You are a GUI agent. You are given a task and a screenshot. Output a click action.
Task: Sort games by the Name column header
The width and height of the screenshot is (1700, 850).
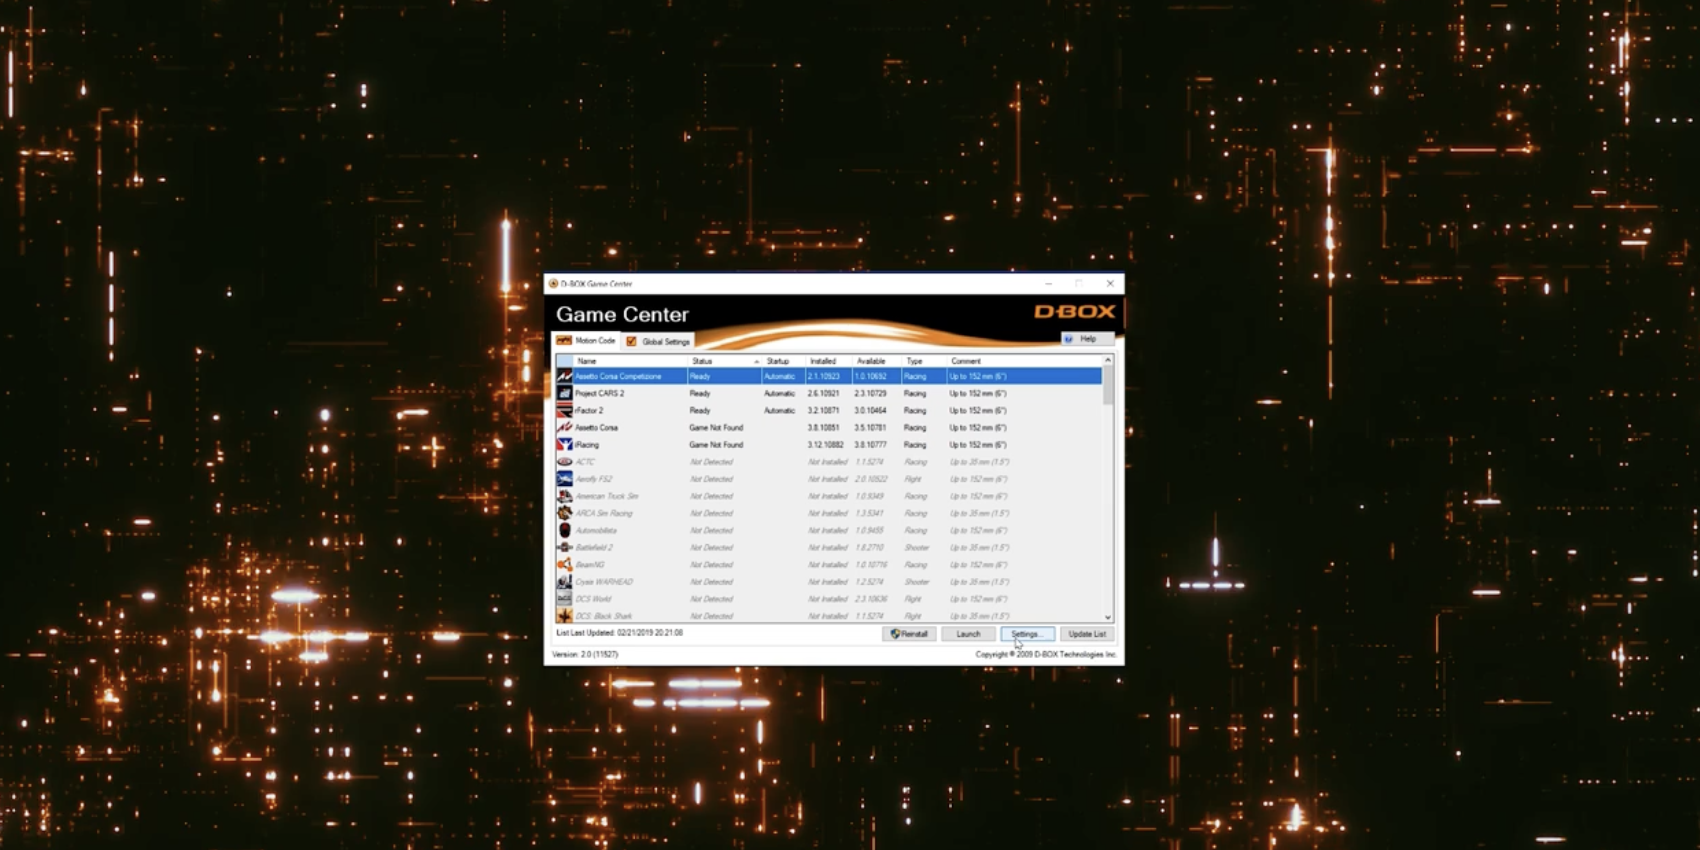(587, 361)
